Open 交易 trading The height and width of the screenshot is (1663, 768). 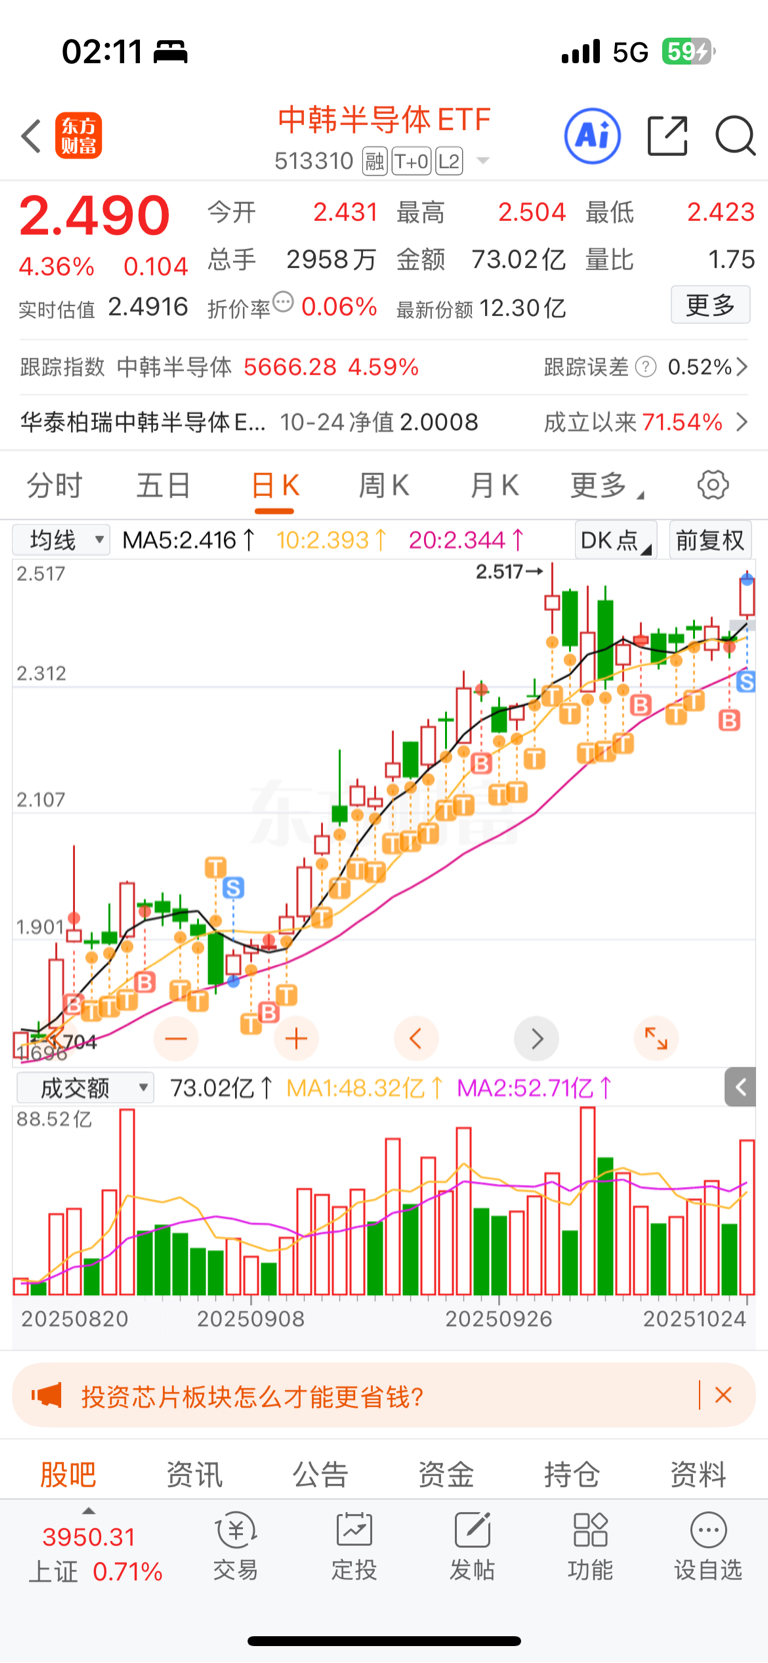[236, 1547]
